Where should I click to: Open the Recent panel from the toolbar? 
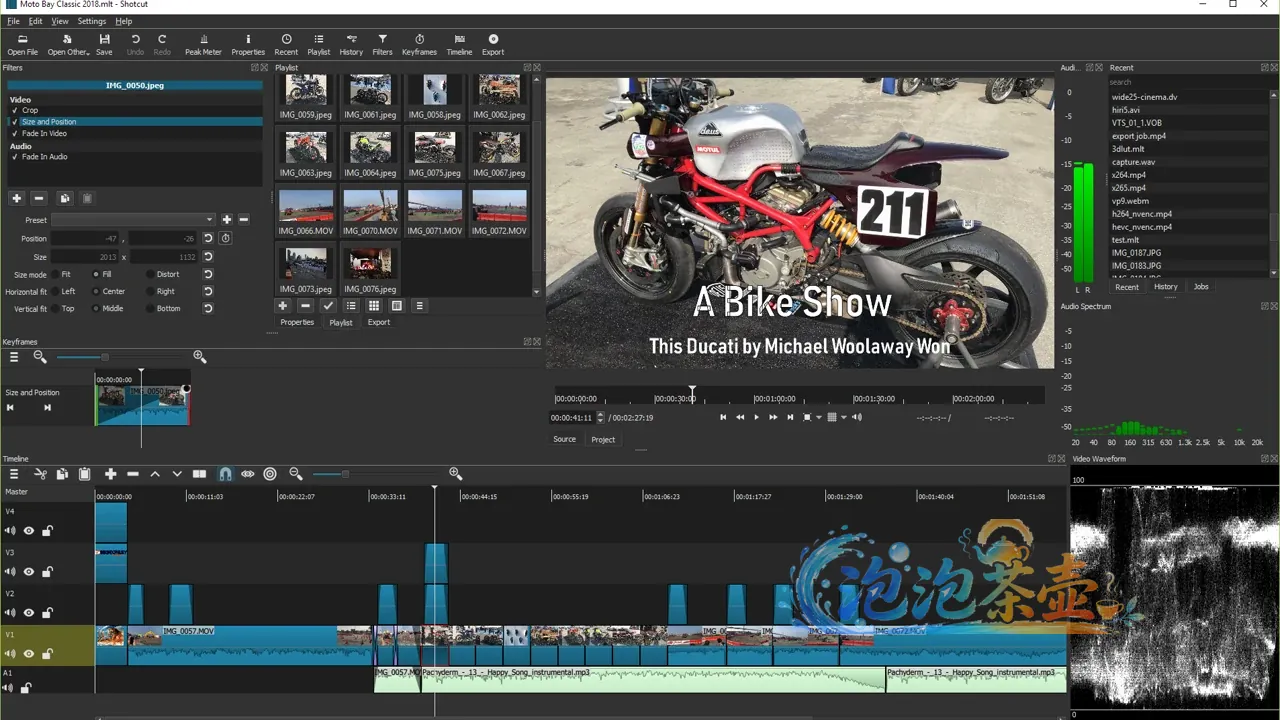point(286,45)
